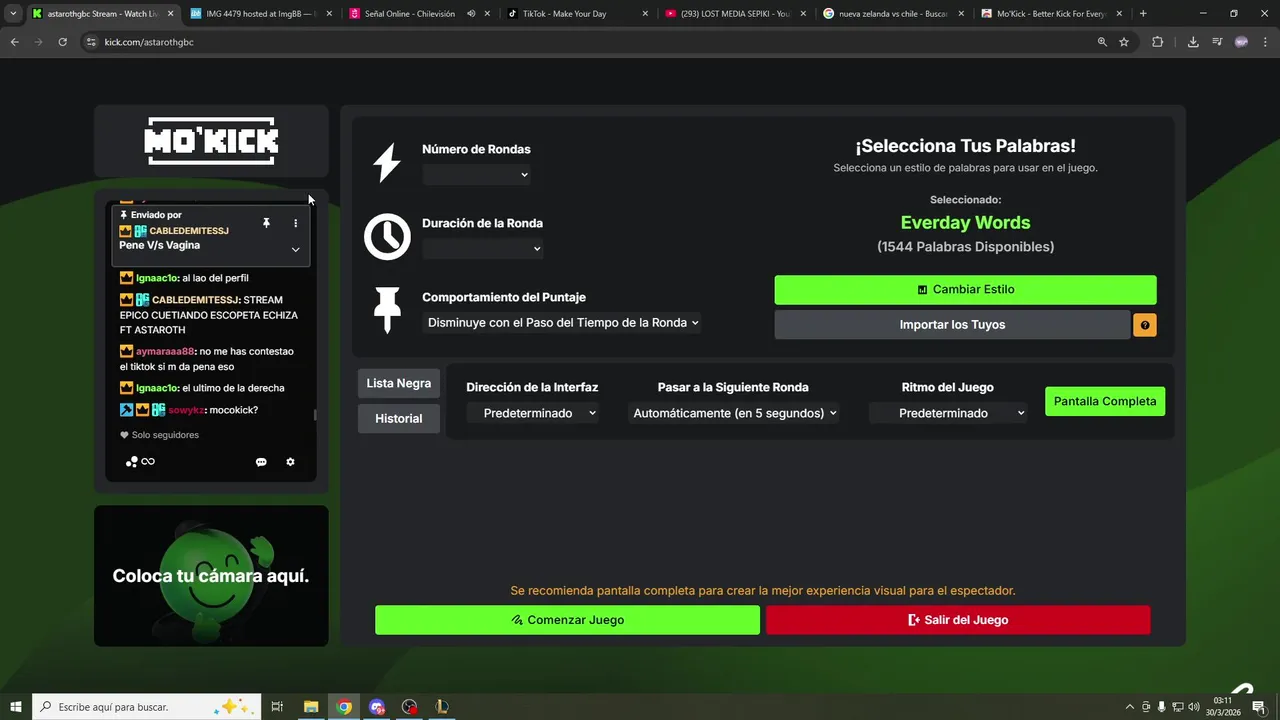Switch to IMG 4479 ImgBB tab
The width and height of the screenshot is (1280, 720).
pos(260,14)
